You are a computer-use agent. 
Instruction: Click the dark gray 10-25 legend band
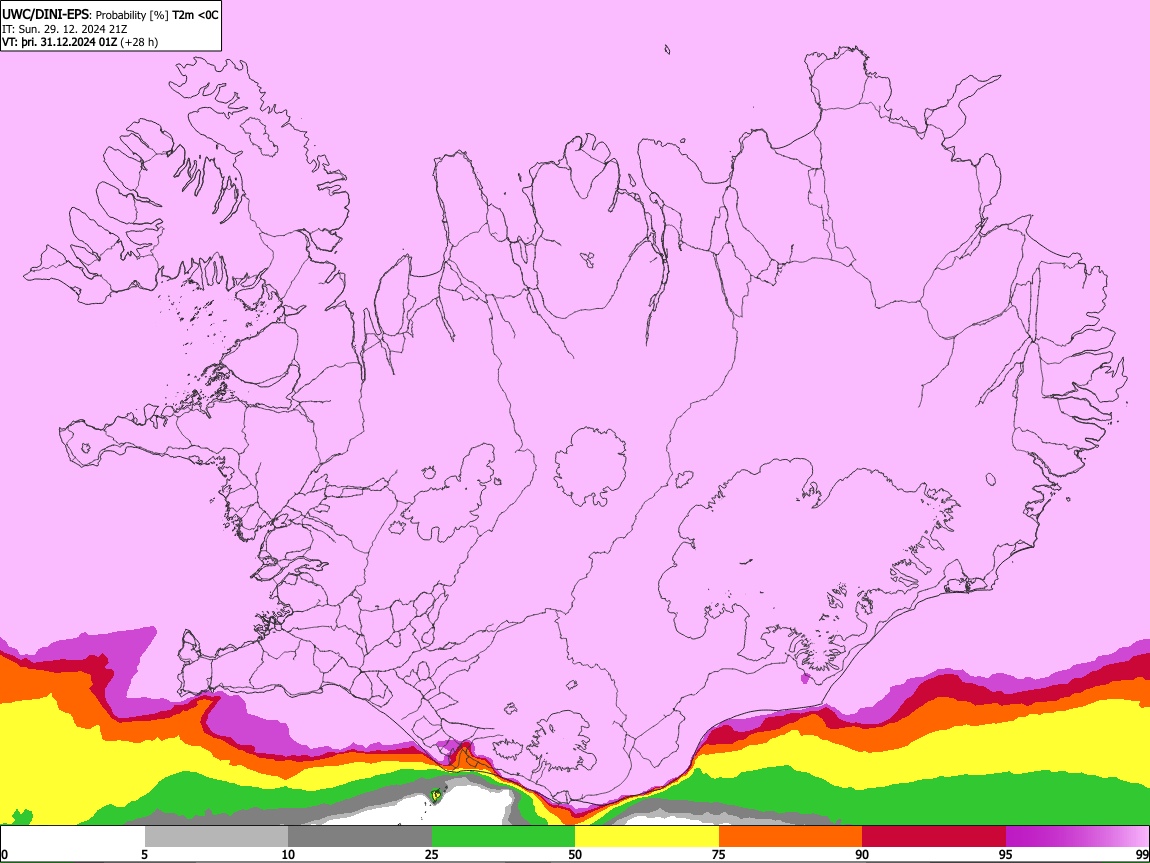360,837
